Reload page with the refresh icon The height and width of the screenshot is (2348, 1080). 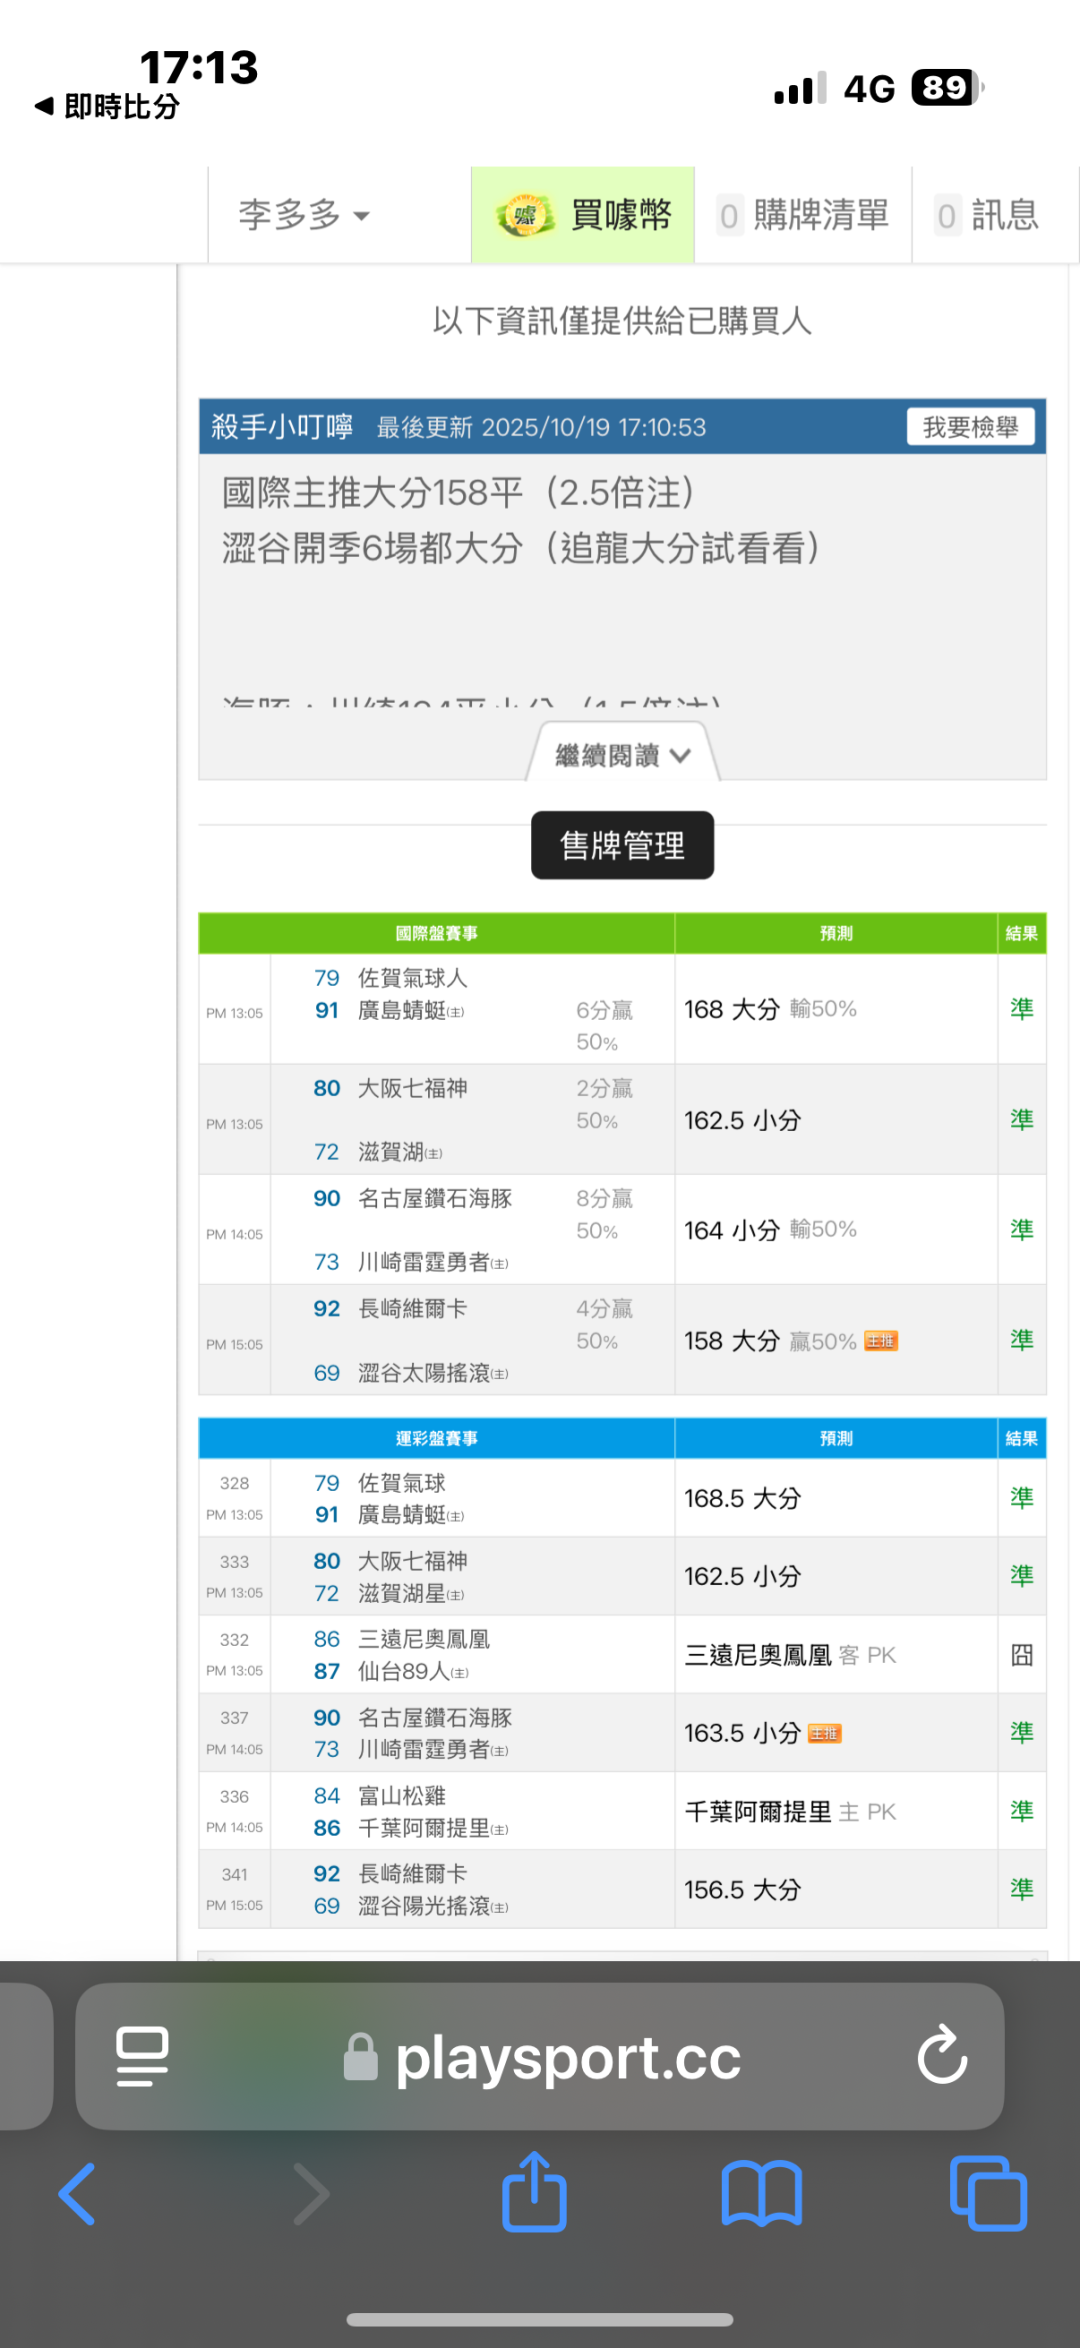point(942,2056)
